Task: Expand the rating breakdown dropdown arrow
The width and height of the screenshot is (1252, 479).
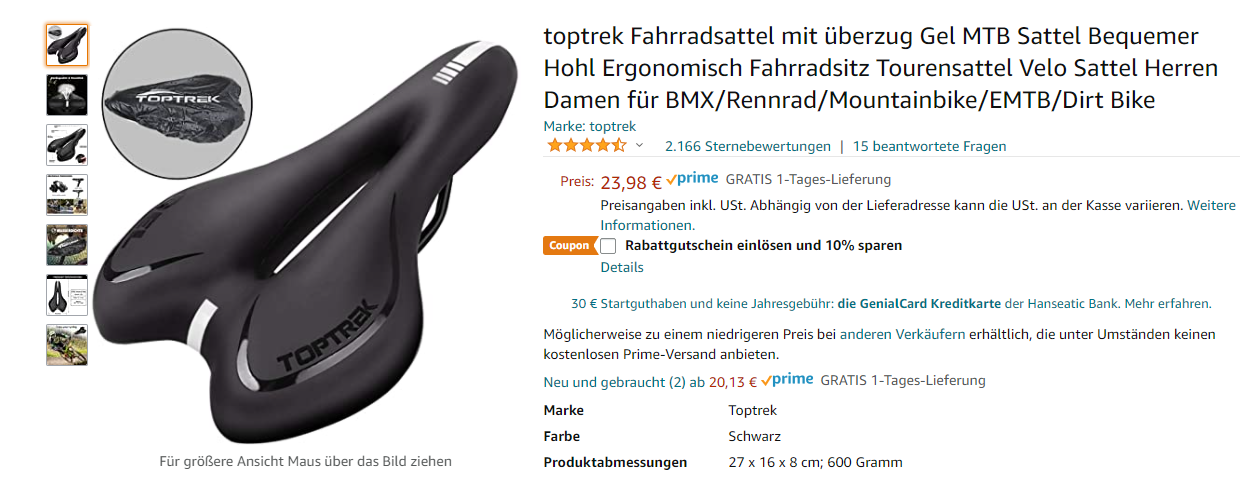Action: coord(640,146)
